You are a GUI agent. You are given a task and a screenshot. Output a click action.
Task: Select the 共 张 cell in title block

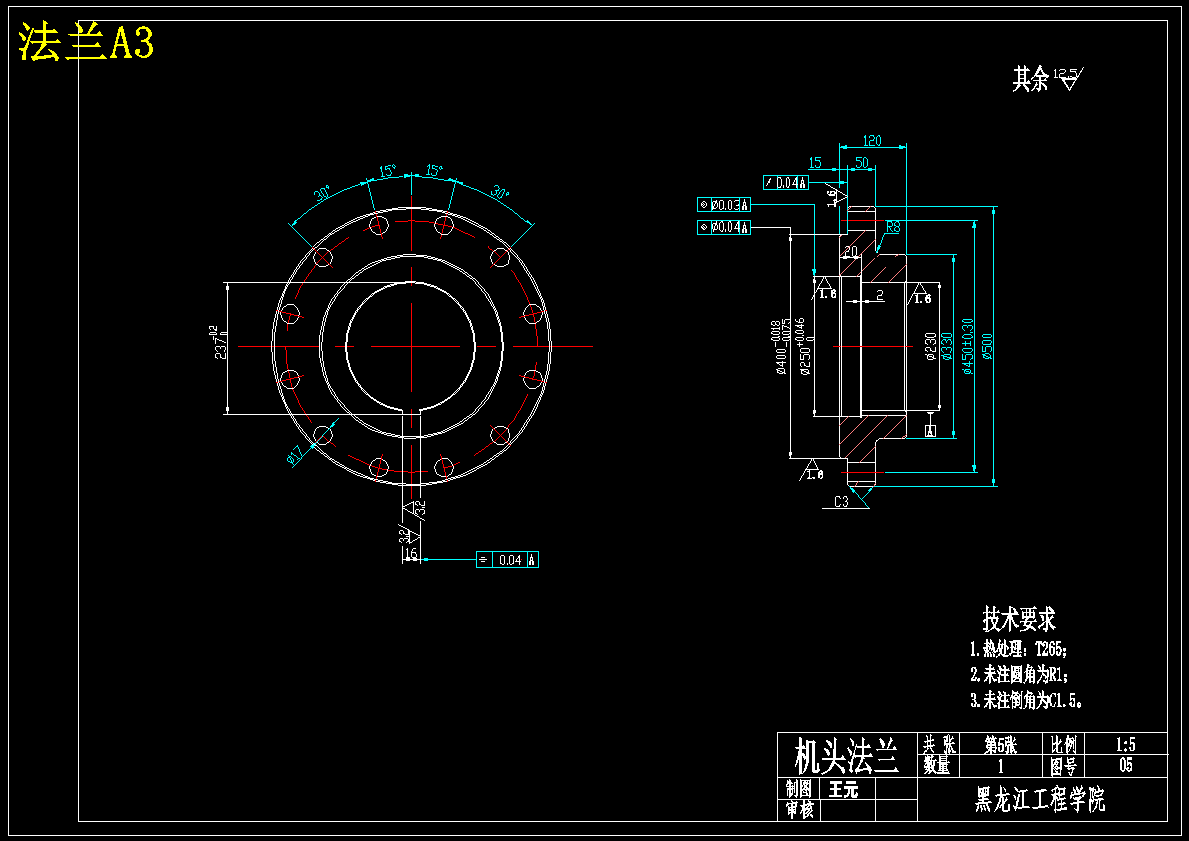(940, 744)
